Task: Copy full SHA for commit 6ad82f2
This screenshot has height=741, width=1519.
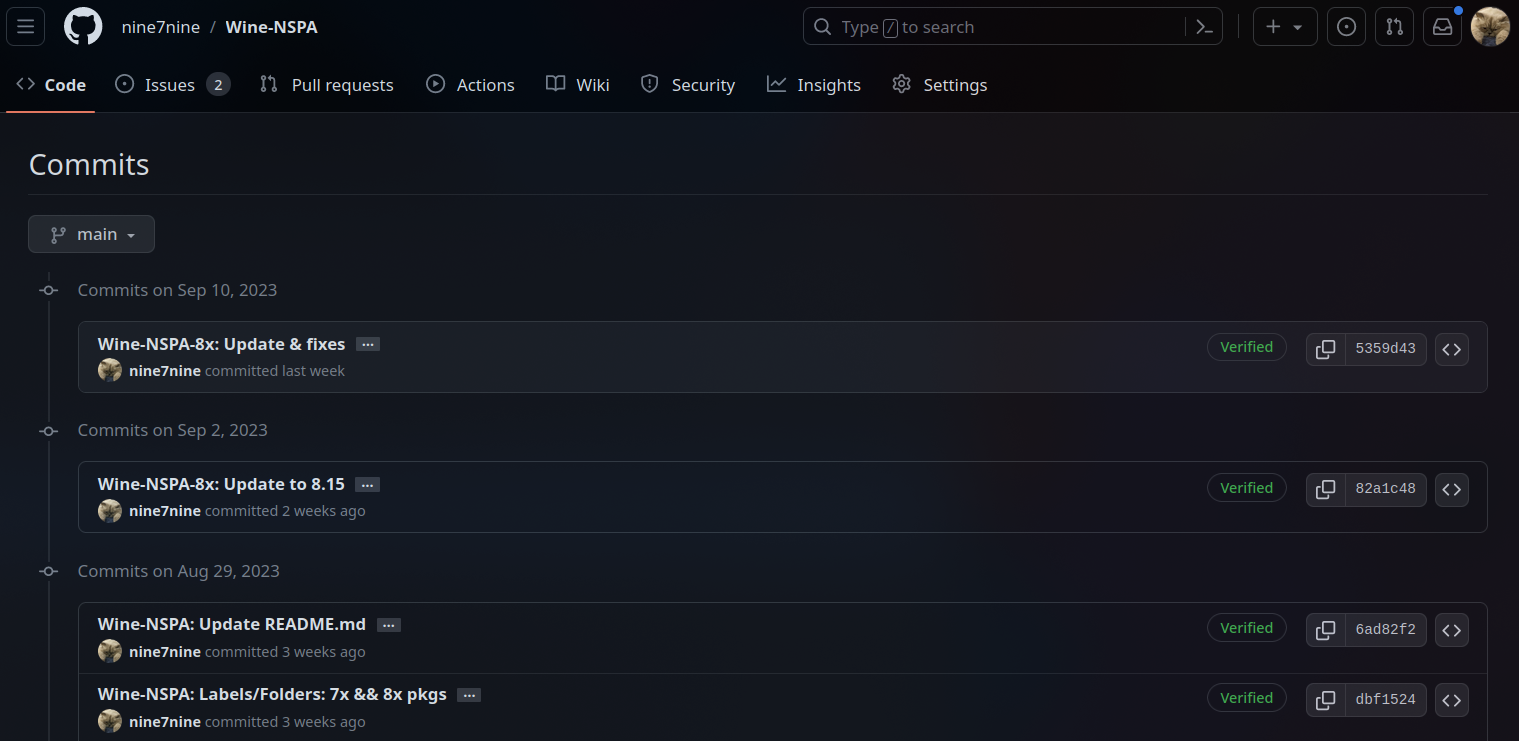Action: tap(1325, 630)
